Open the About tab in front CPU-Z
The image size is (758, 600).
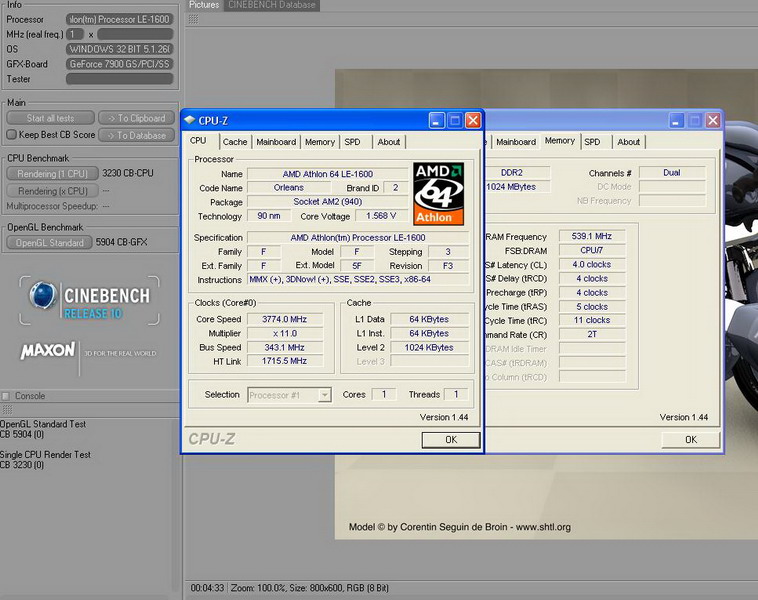pos(389,142)
